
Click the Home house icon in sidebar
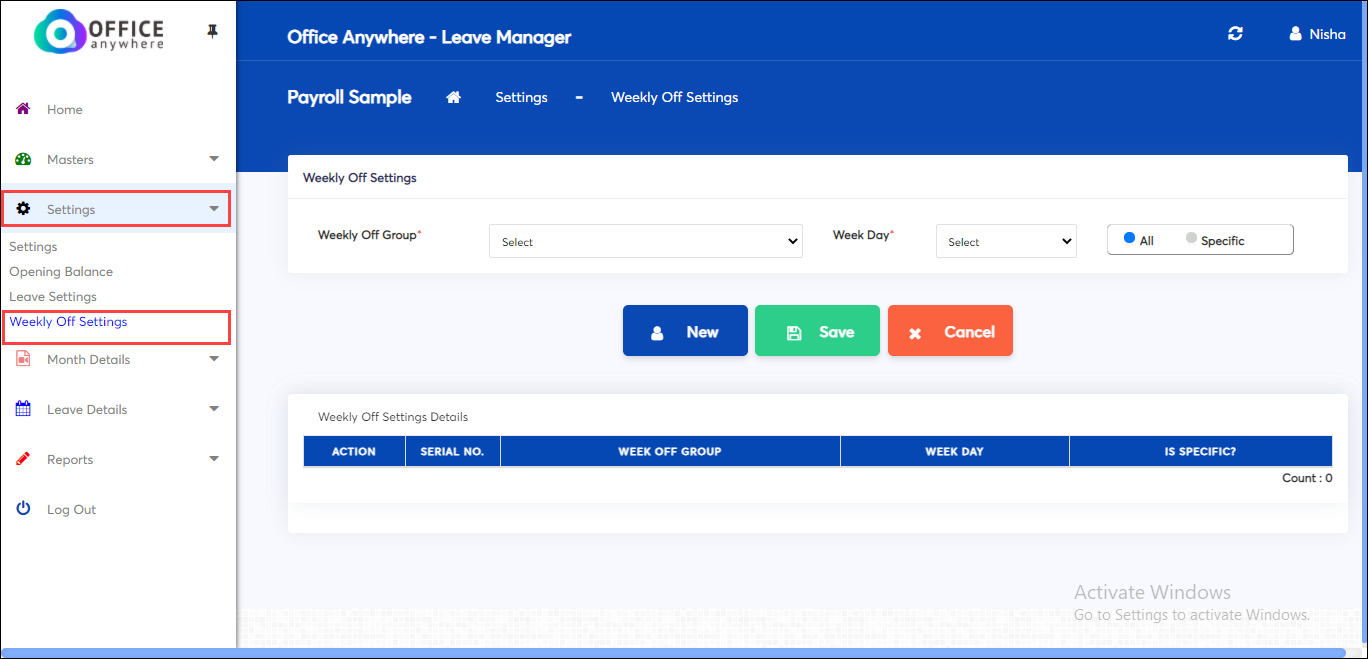coord(23,109)
